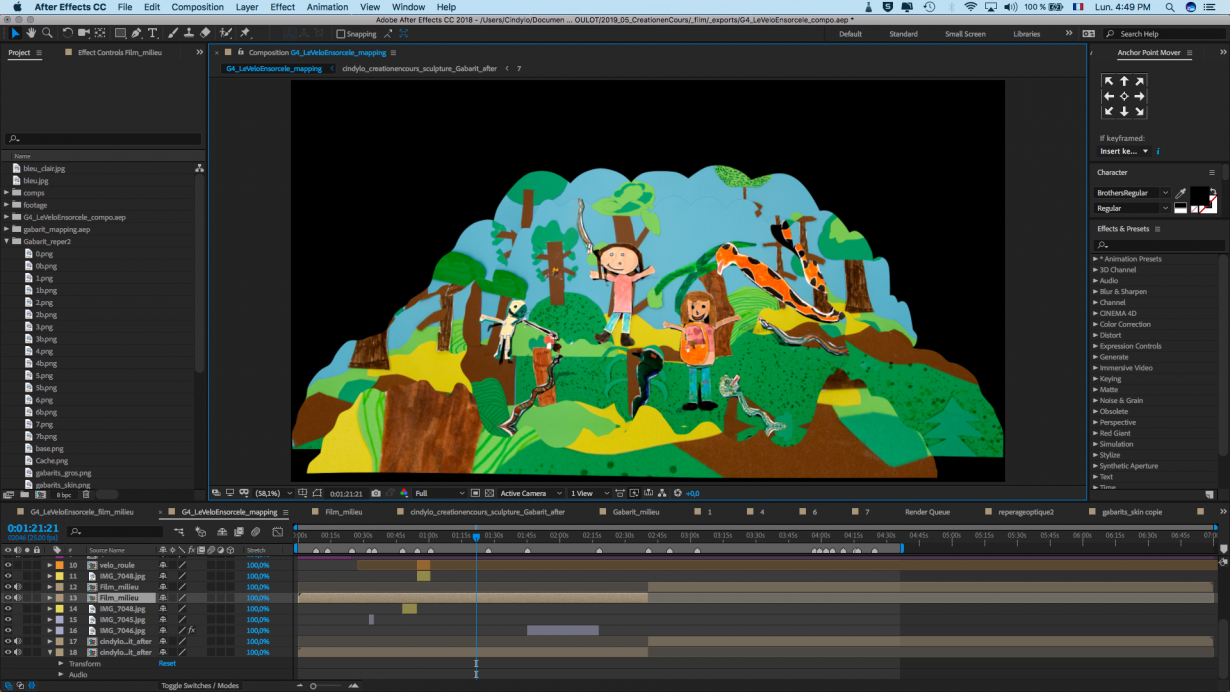This screenshot has height=692, width=1230.
Task: Select the Hand tool
Action: point(31,33)
